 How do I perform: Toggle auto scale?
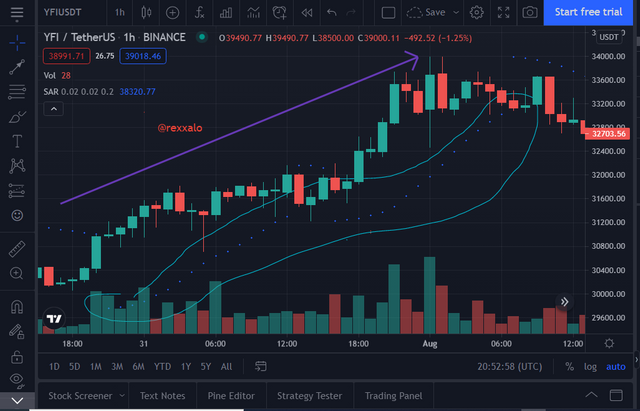[x=616, y=367]
